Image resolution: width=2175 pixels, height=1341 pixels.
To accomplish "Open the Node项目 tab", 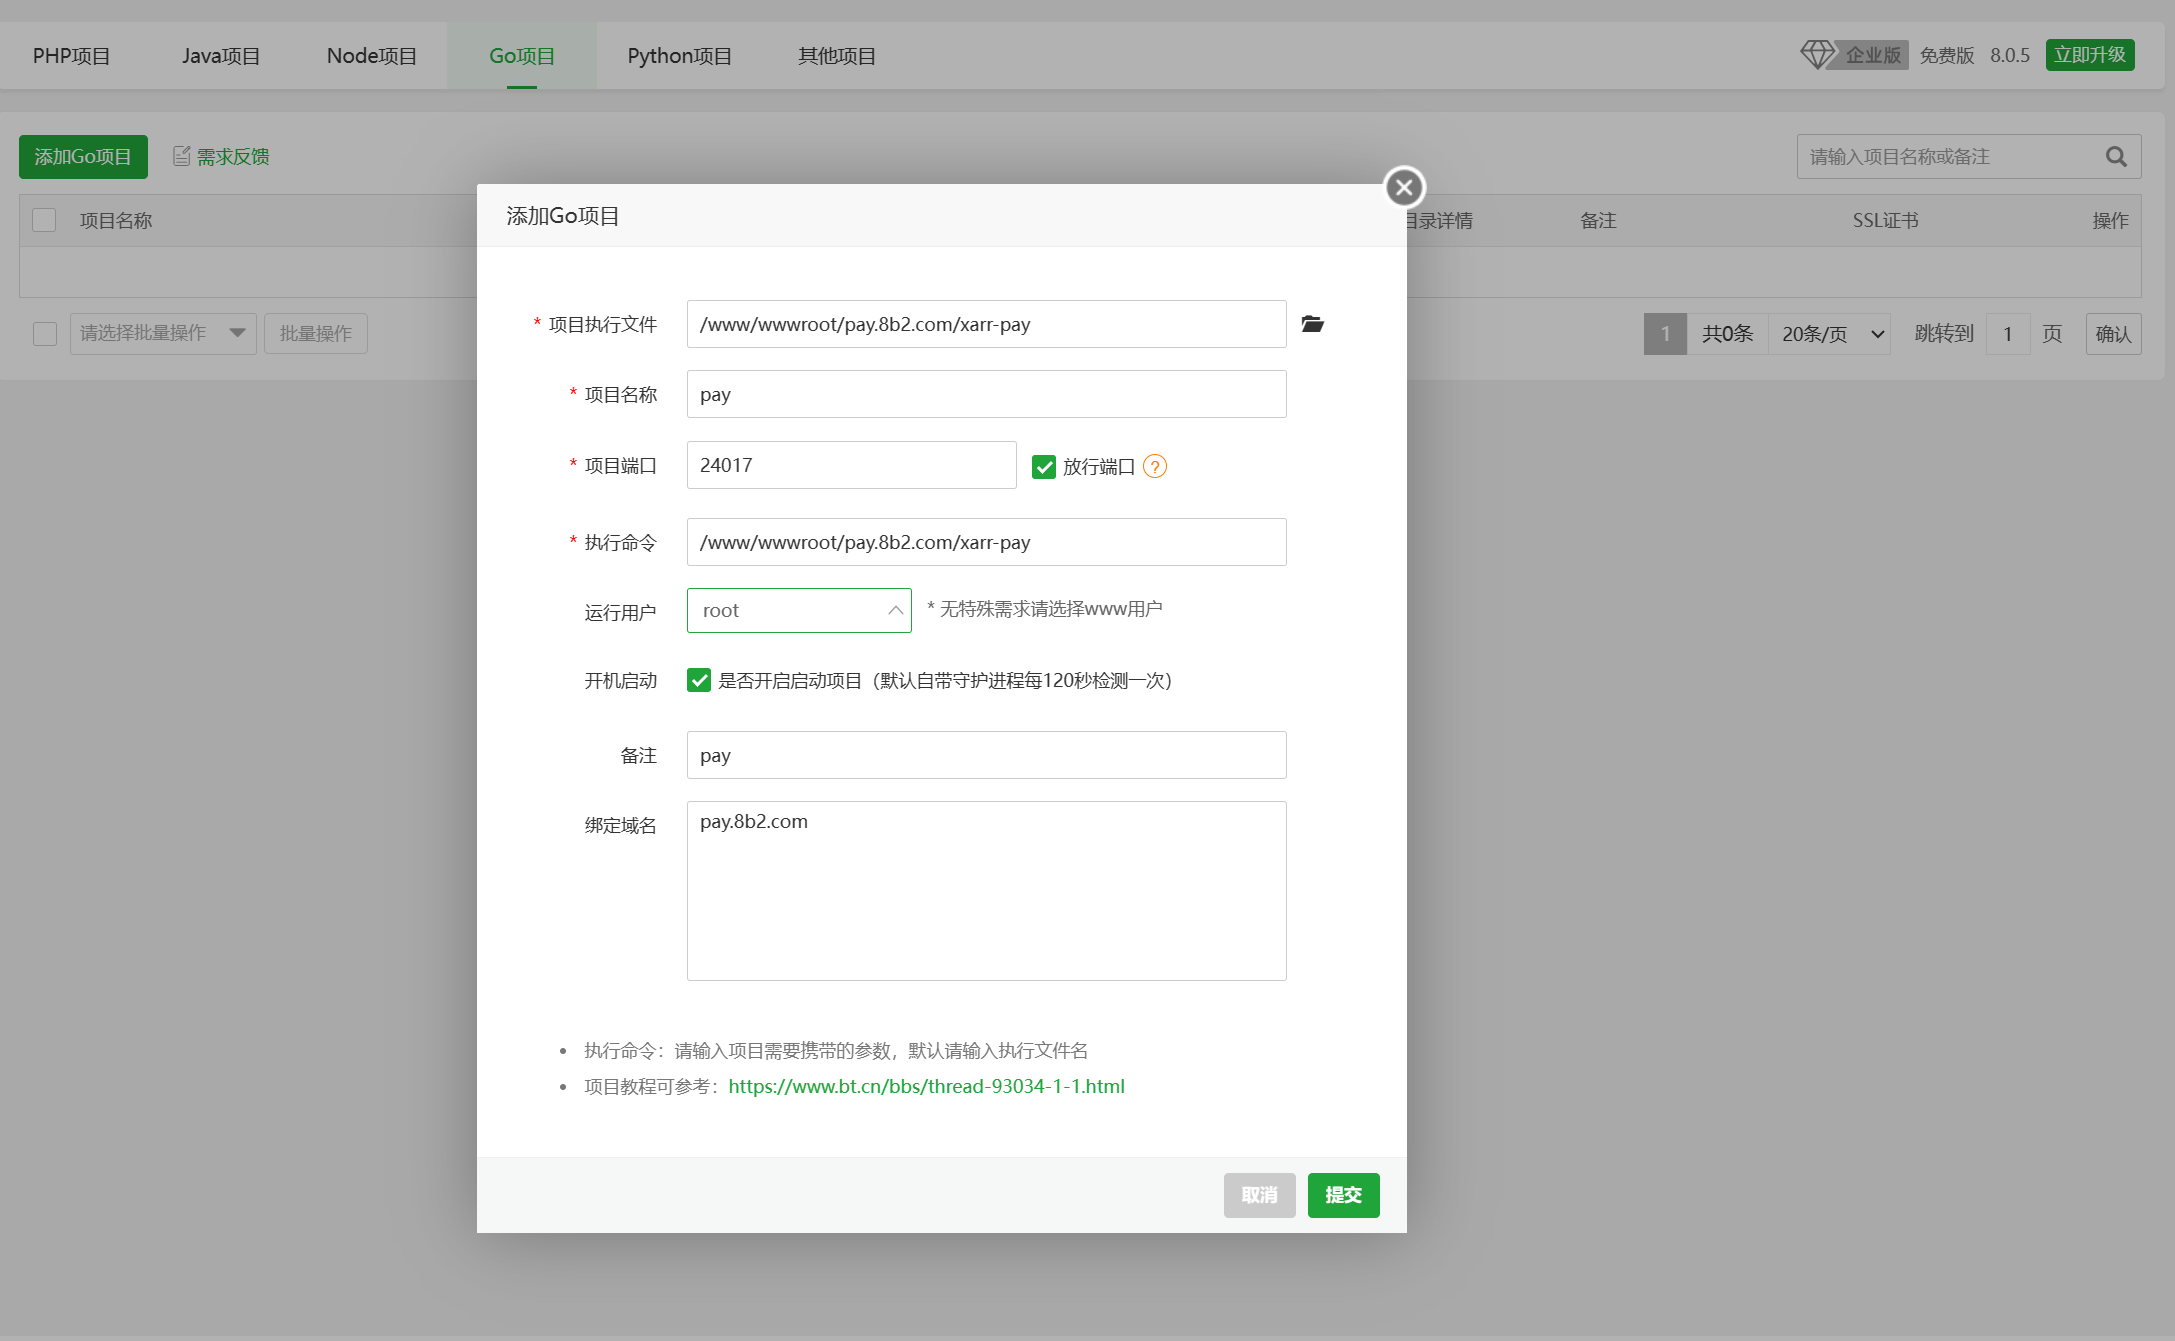I will point(370,55).
